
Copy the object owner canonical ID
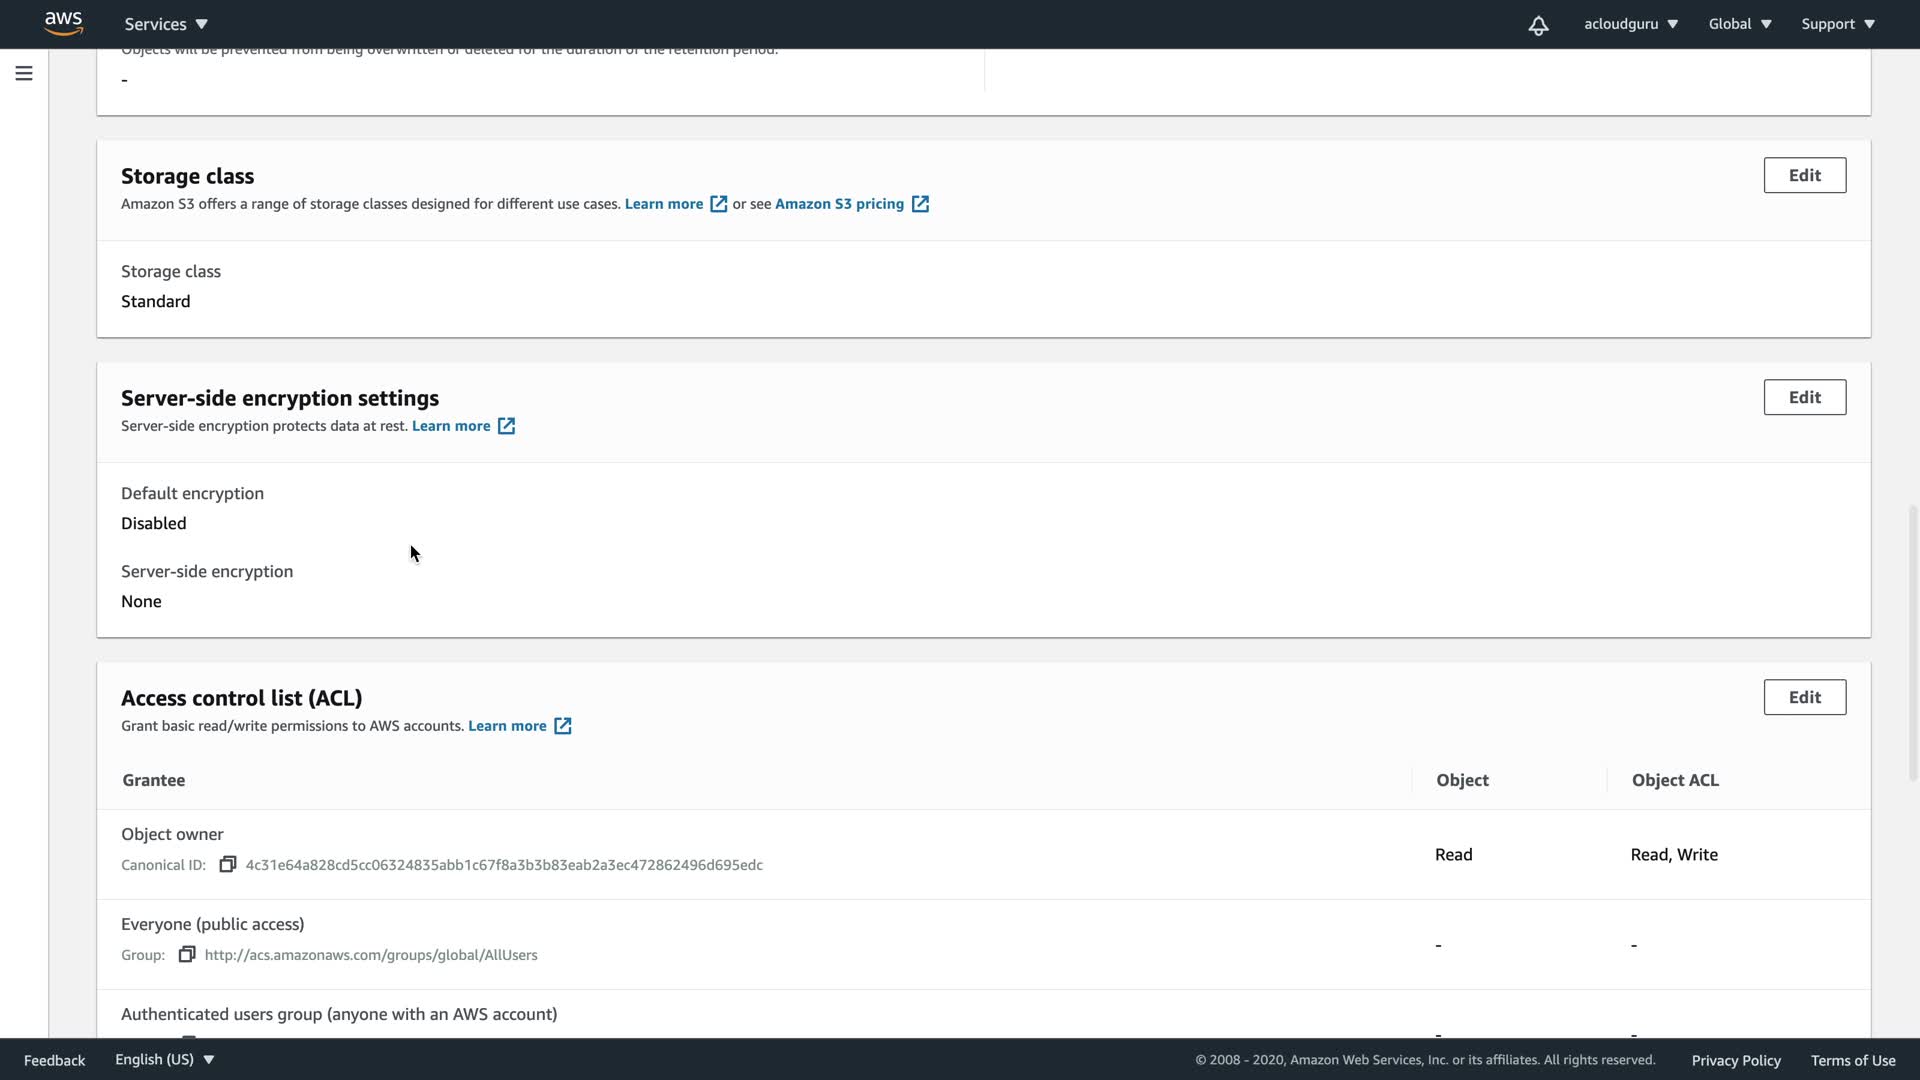coord(228,864)
